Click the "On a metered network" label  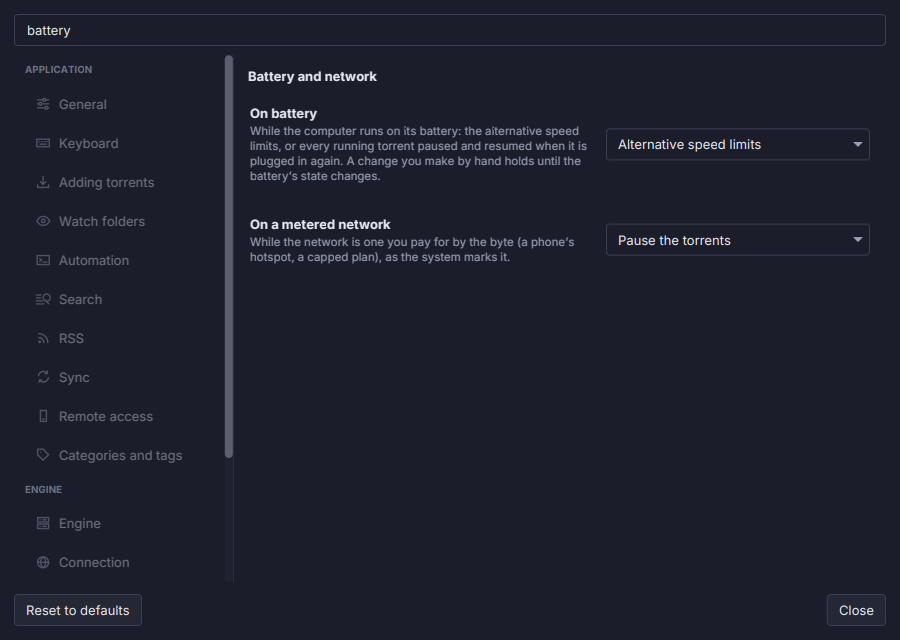pyautogui.click(x=320, y=224)
